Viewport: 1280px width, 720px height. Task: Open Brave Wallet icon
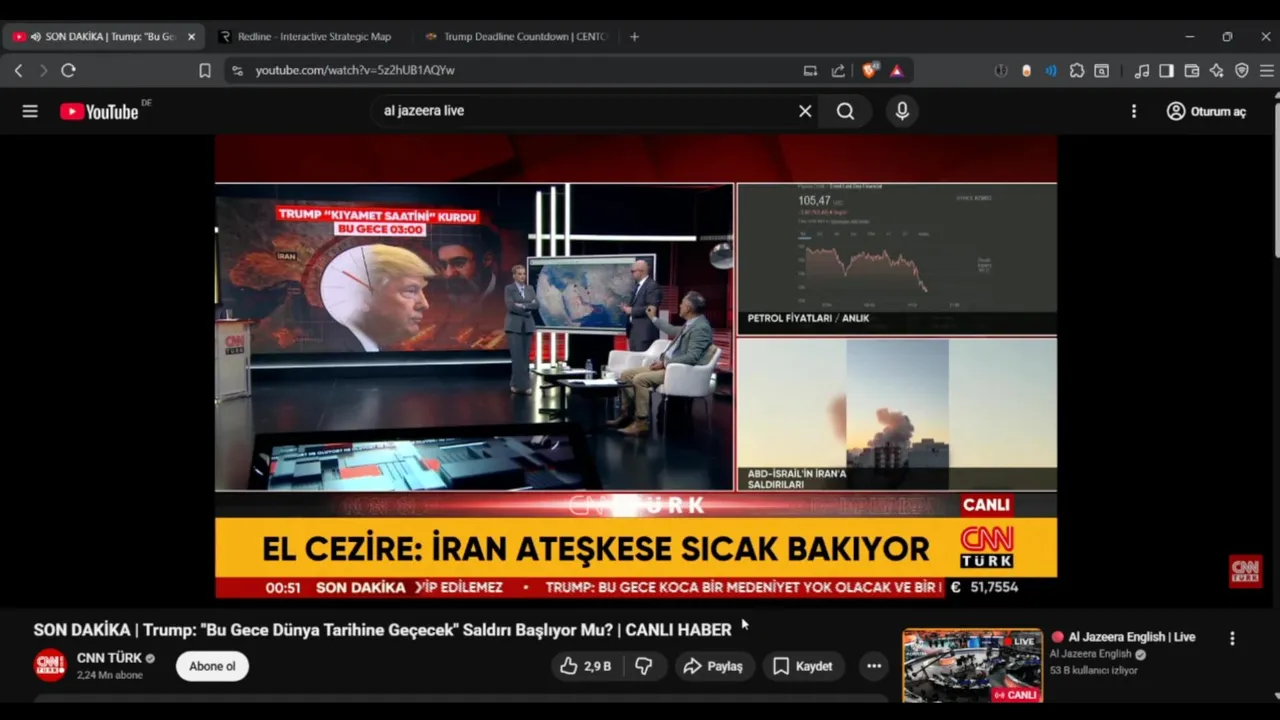(1191, 70)
